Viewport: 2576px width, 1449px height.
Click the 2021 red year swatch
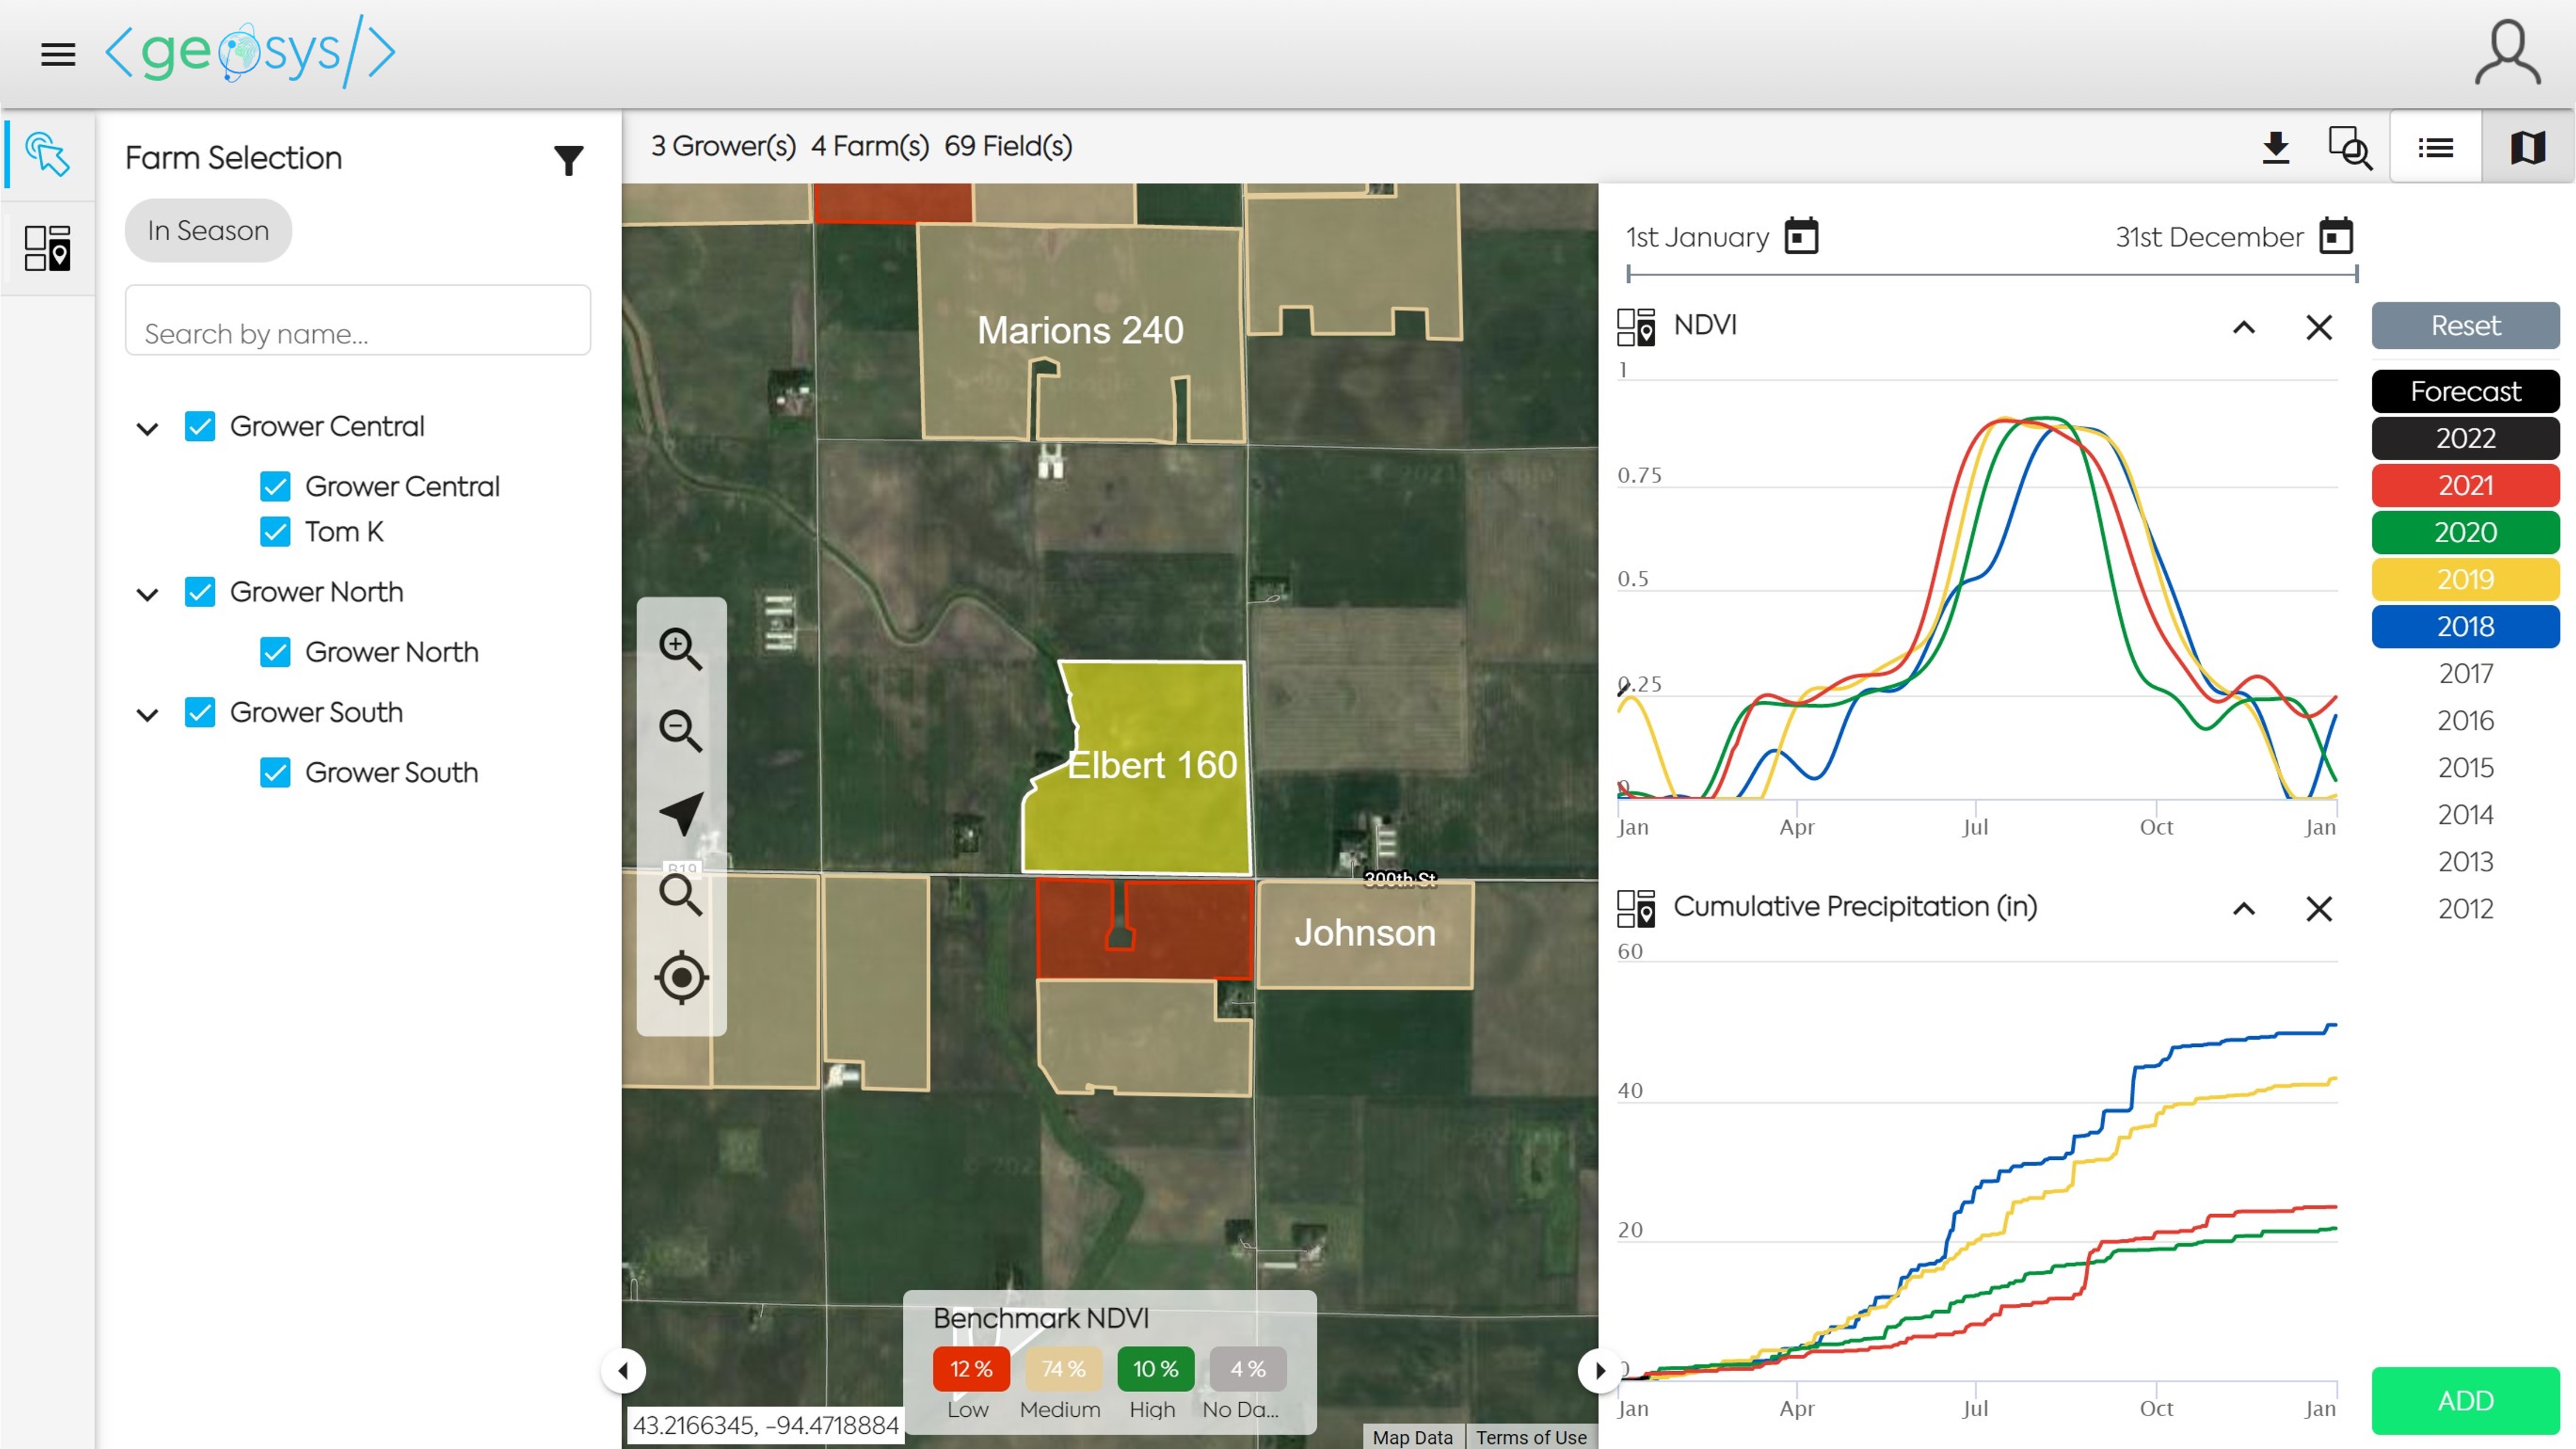[2465, 485]
